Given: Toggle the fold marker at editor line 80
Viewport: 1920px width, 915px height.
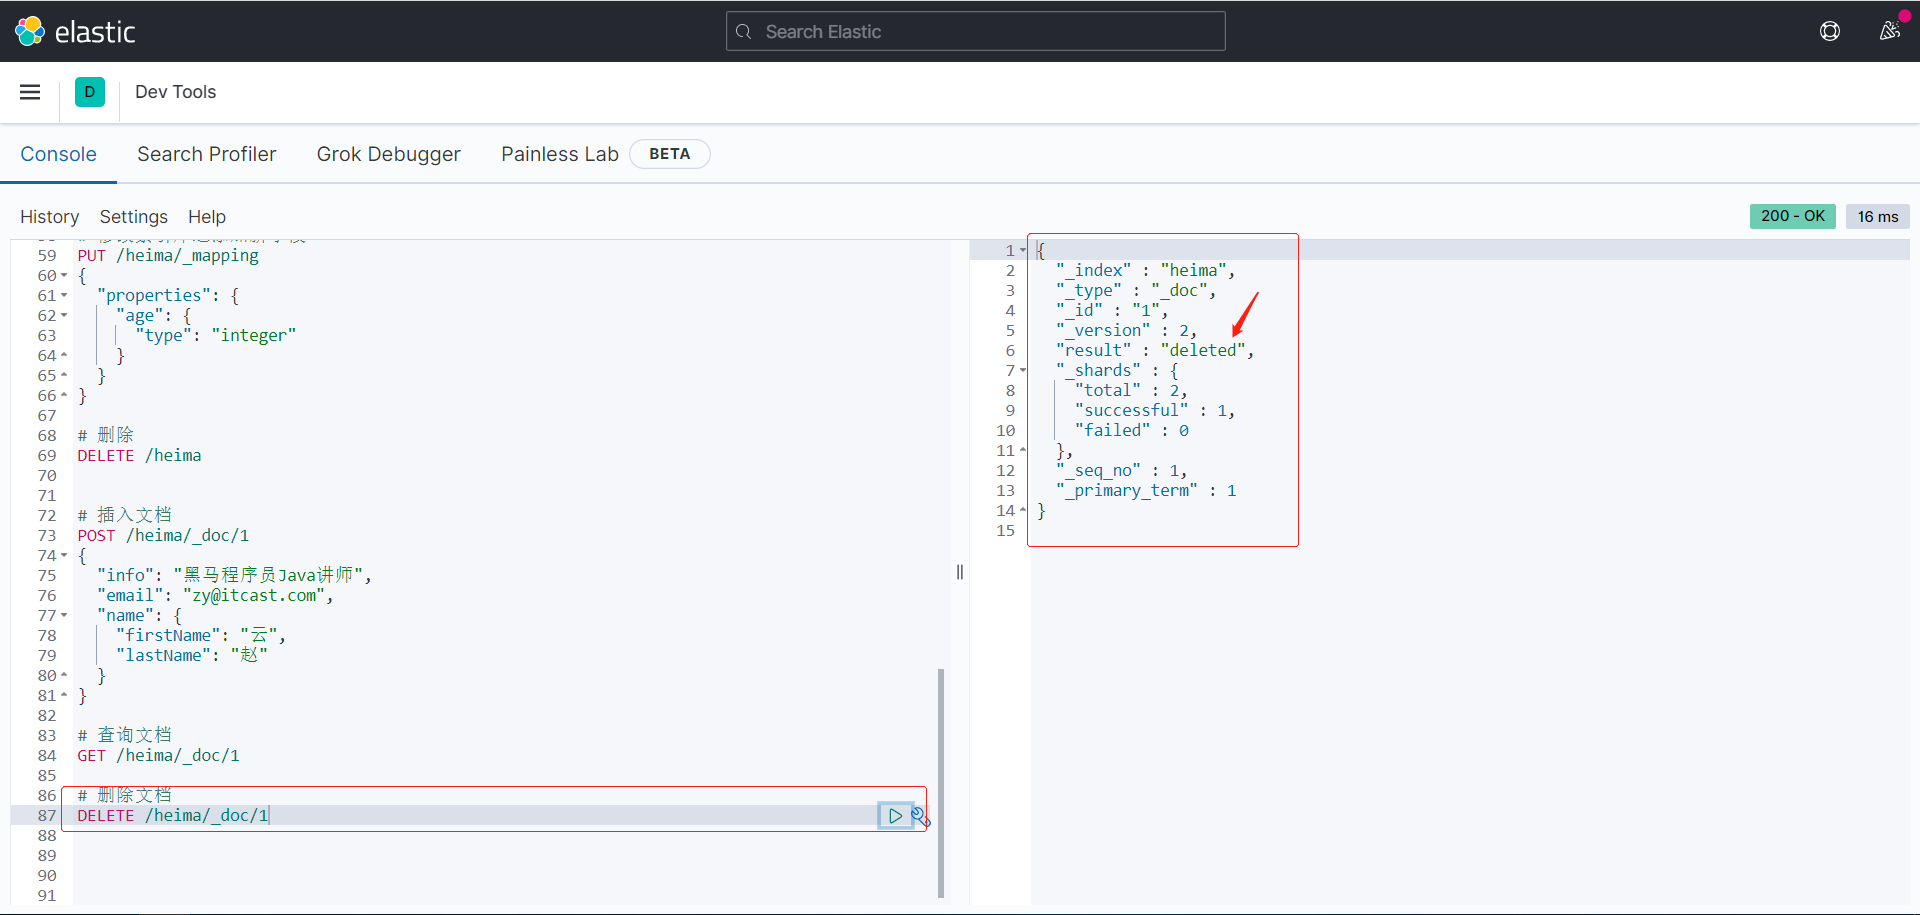Looking at the screenshot, I should (x=64, y=676).
